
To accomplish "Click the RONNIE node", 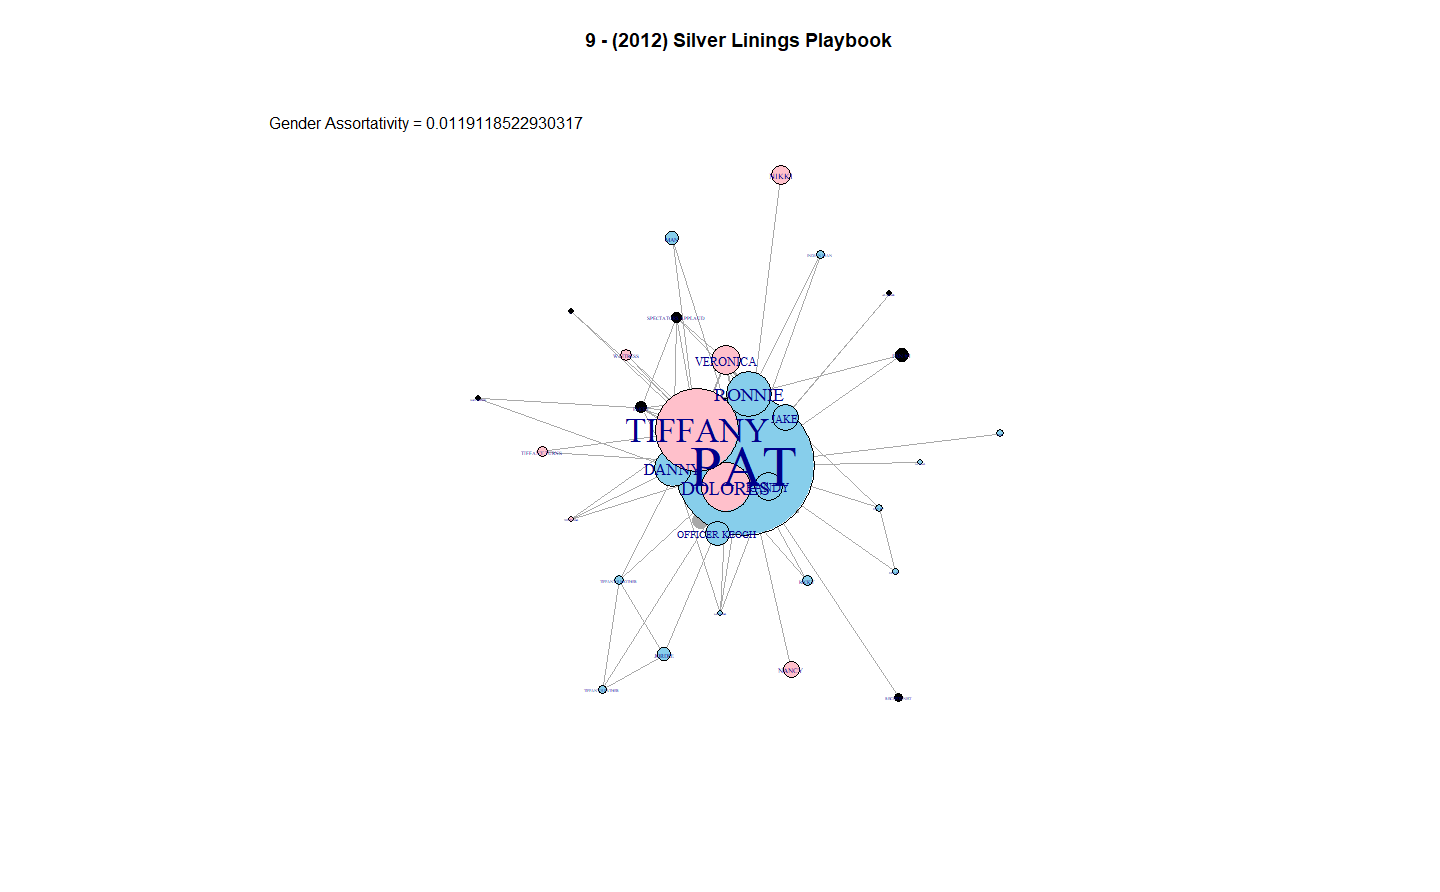I will pos(749,394).
